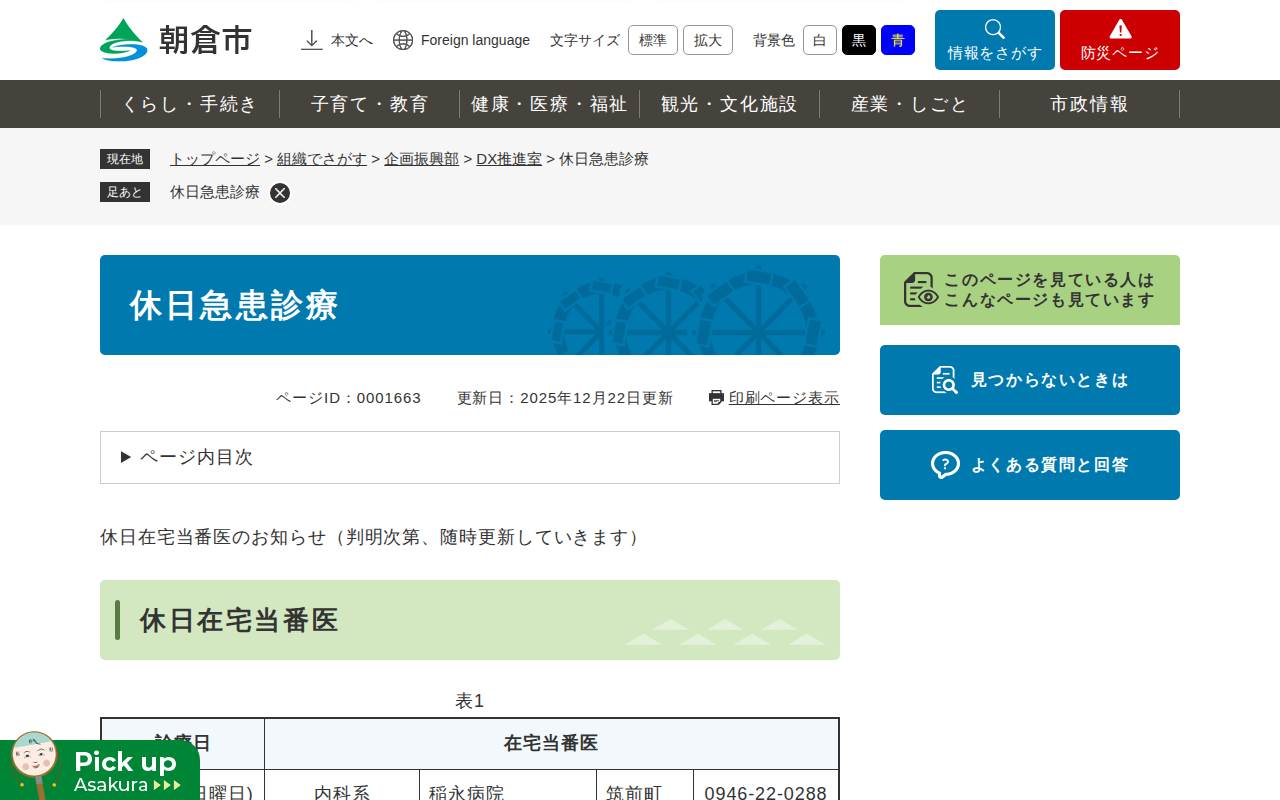Remove 休日急患診療 from footprint history

point(280,193)
